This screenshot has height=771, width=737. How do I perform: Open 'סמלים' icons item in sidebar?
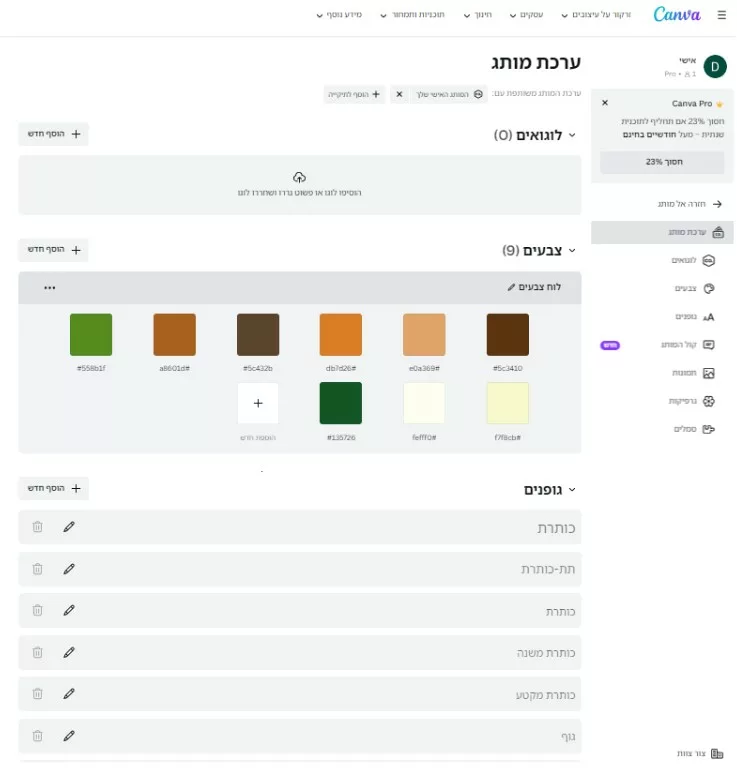693,429
